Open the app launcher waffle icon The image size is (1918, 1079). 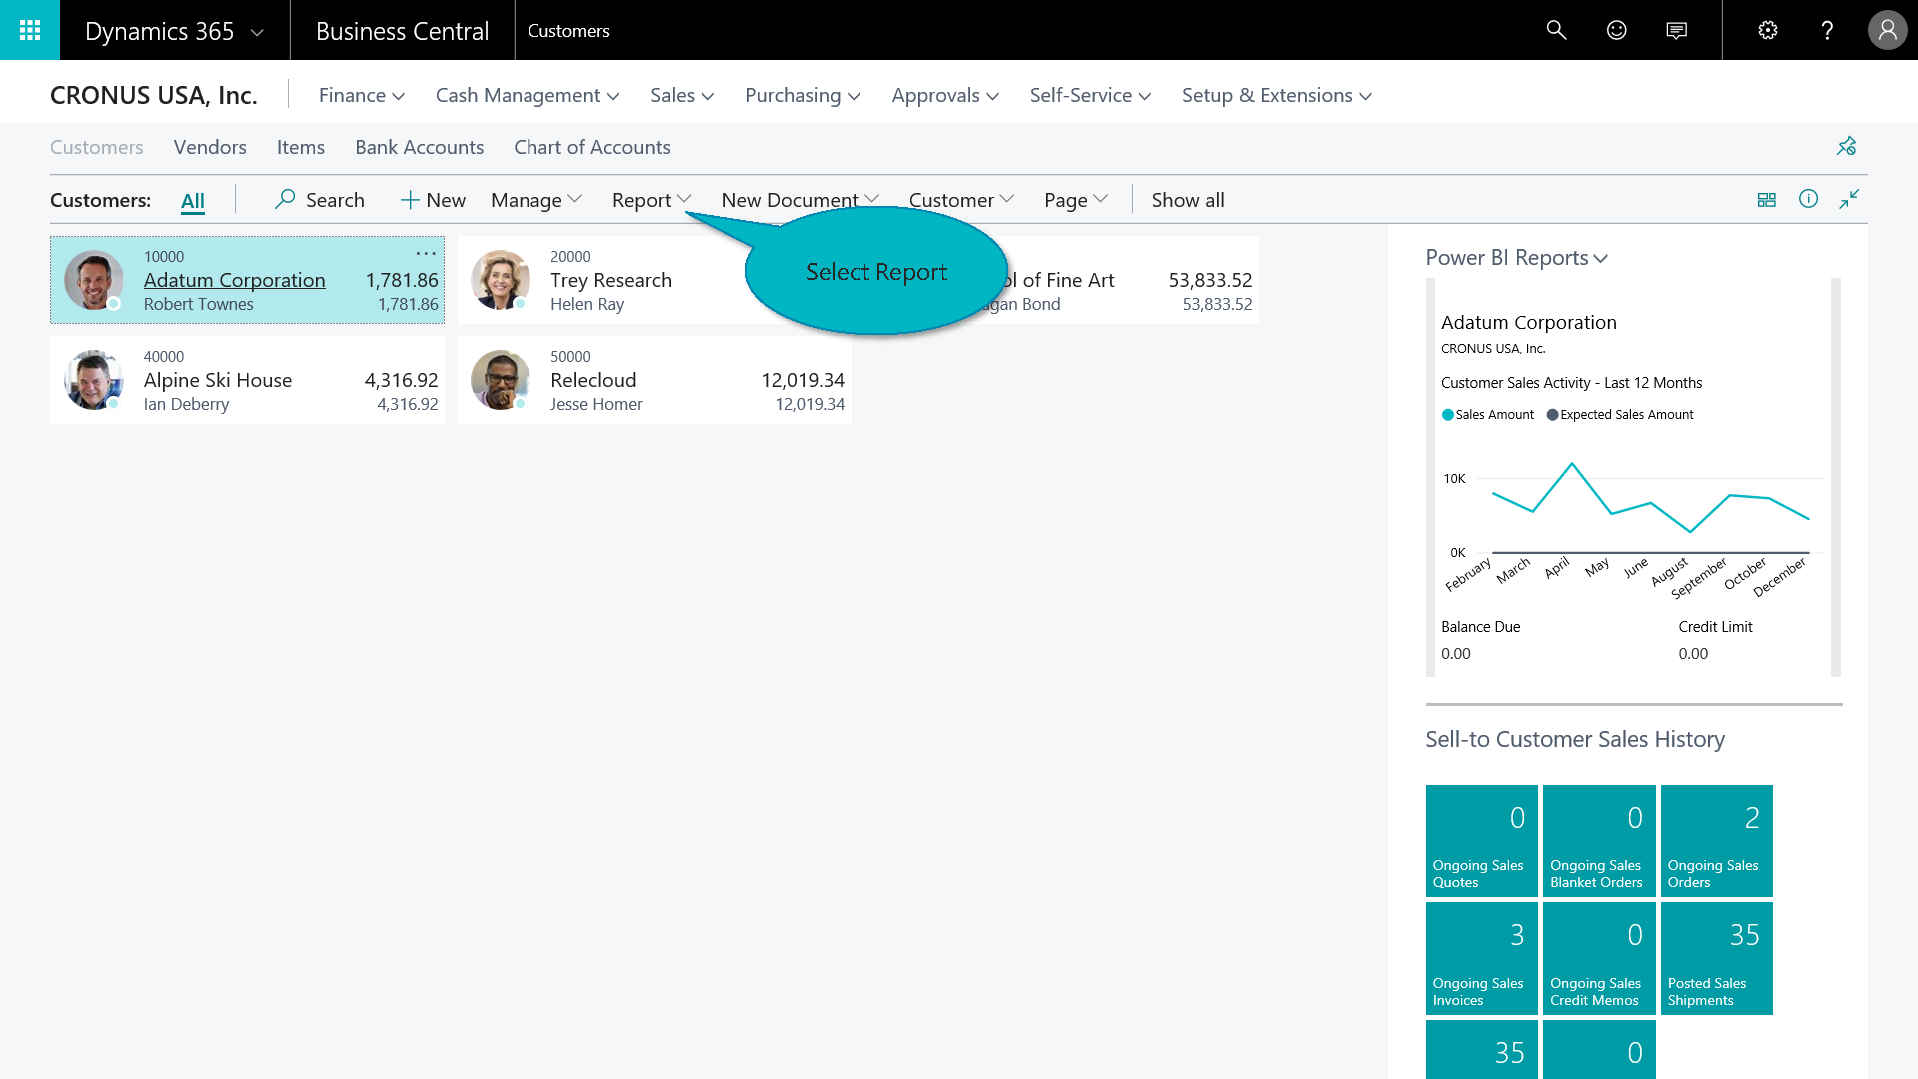(x=30, y=30)
